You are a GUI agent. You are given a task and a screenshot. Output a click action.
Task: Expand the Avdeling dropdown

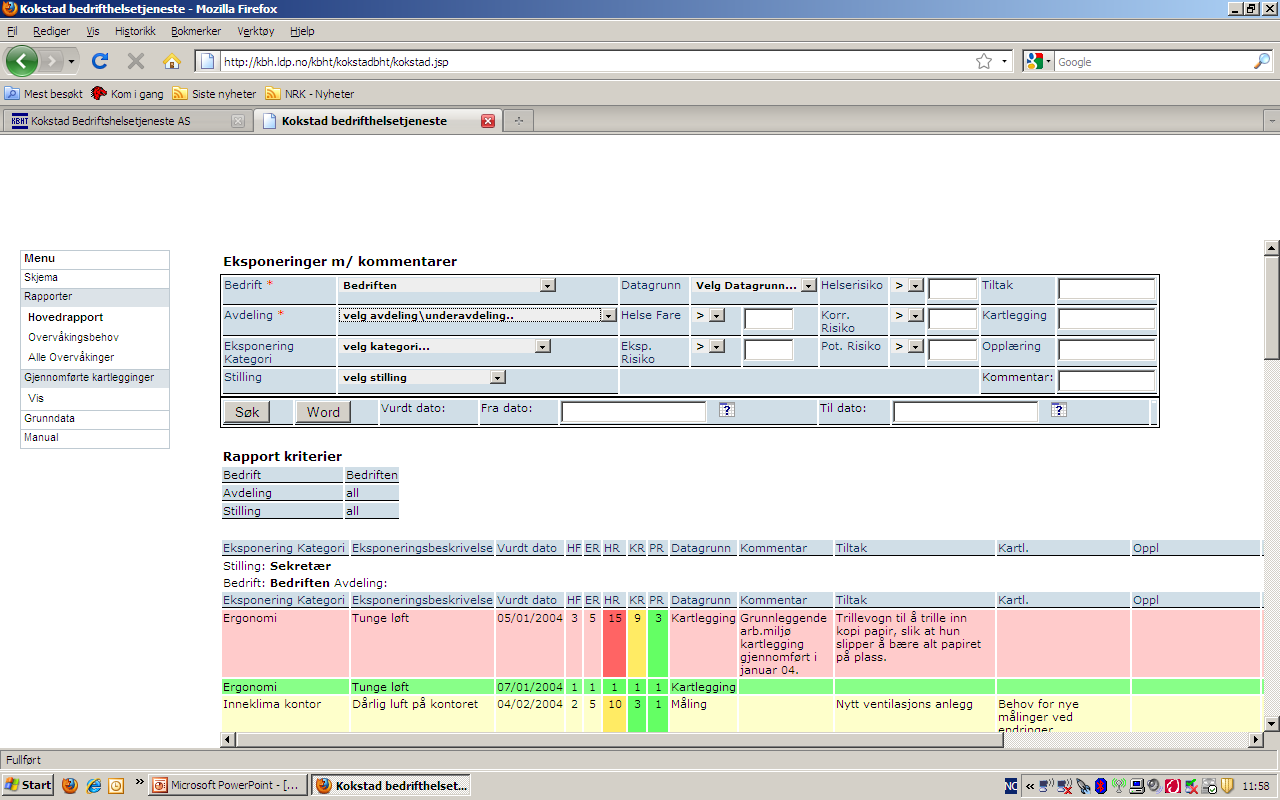pyautogui.click(x=608, y=315)
